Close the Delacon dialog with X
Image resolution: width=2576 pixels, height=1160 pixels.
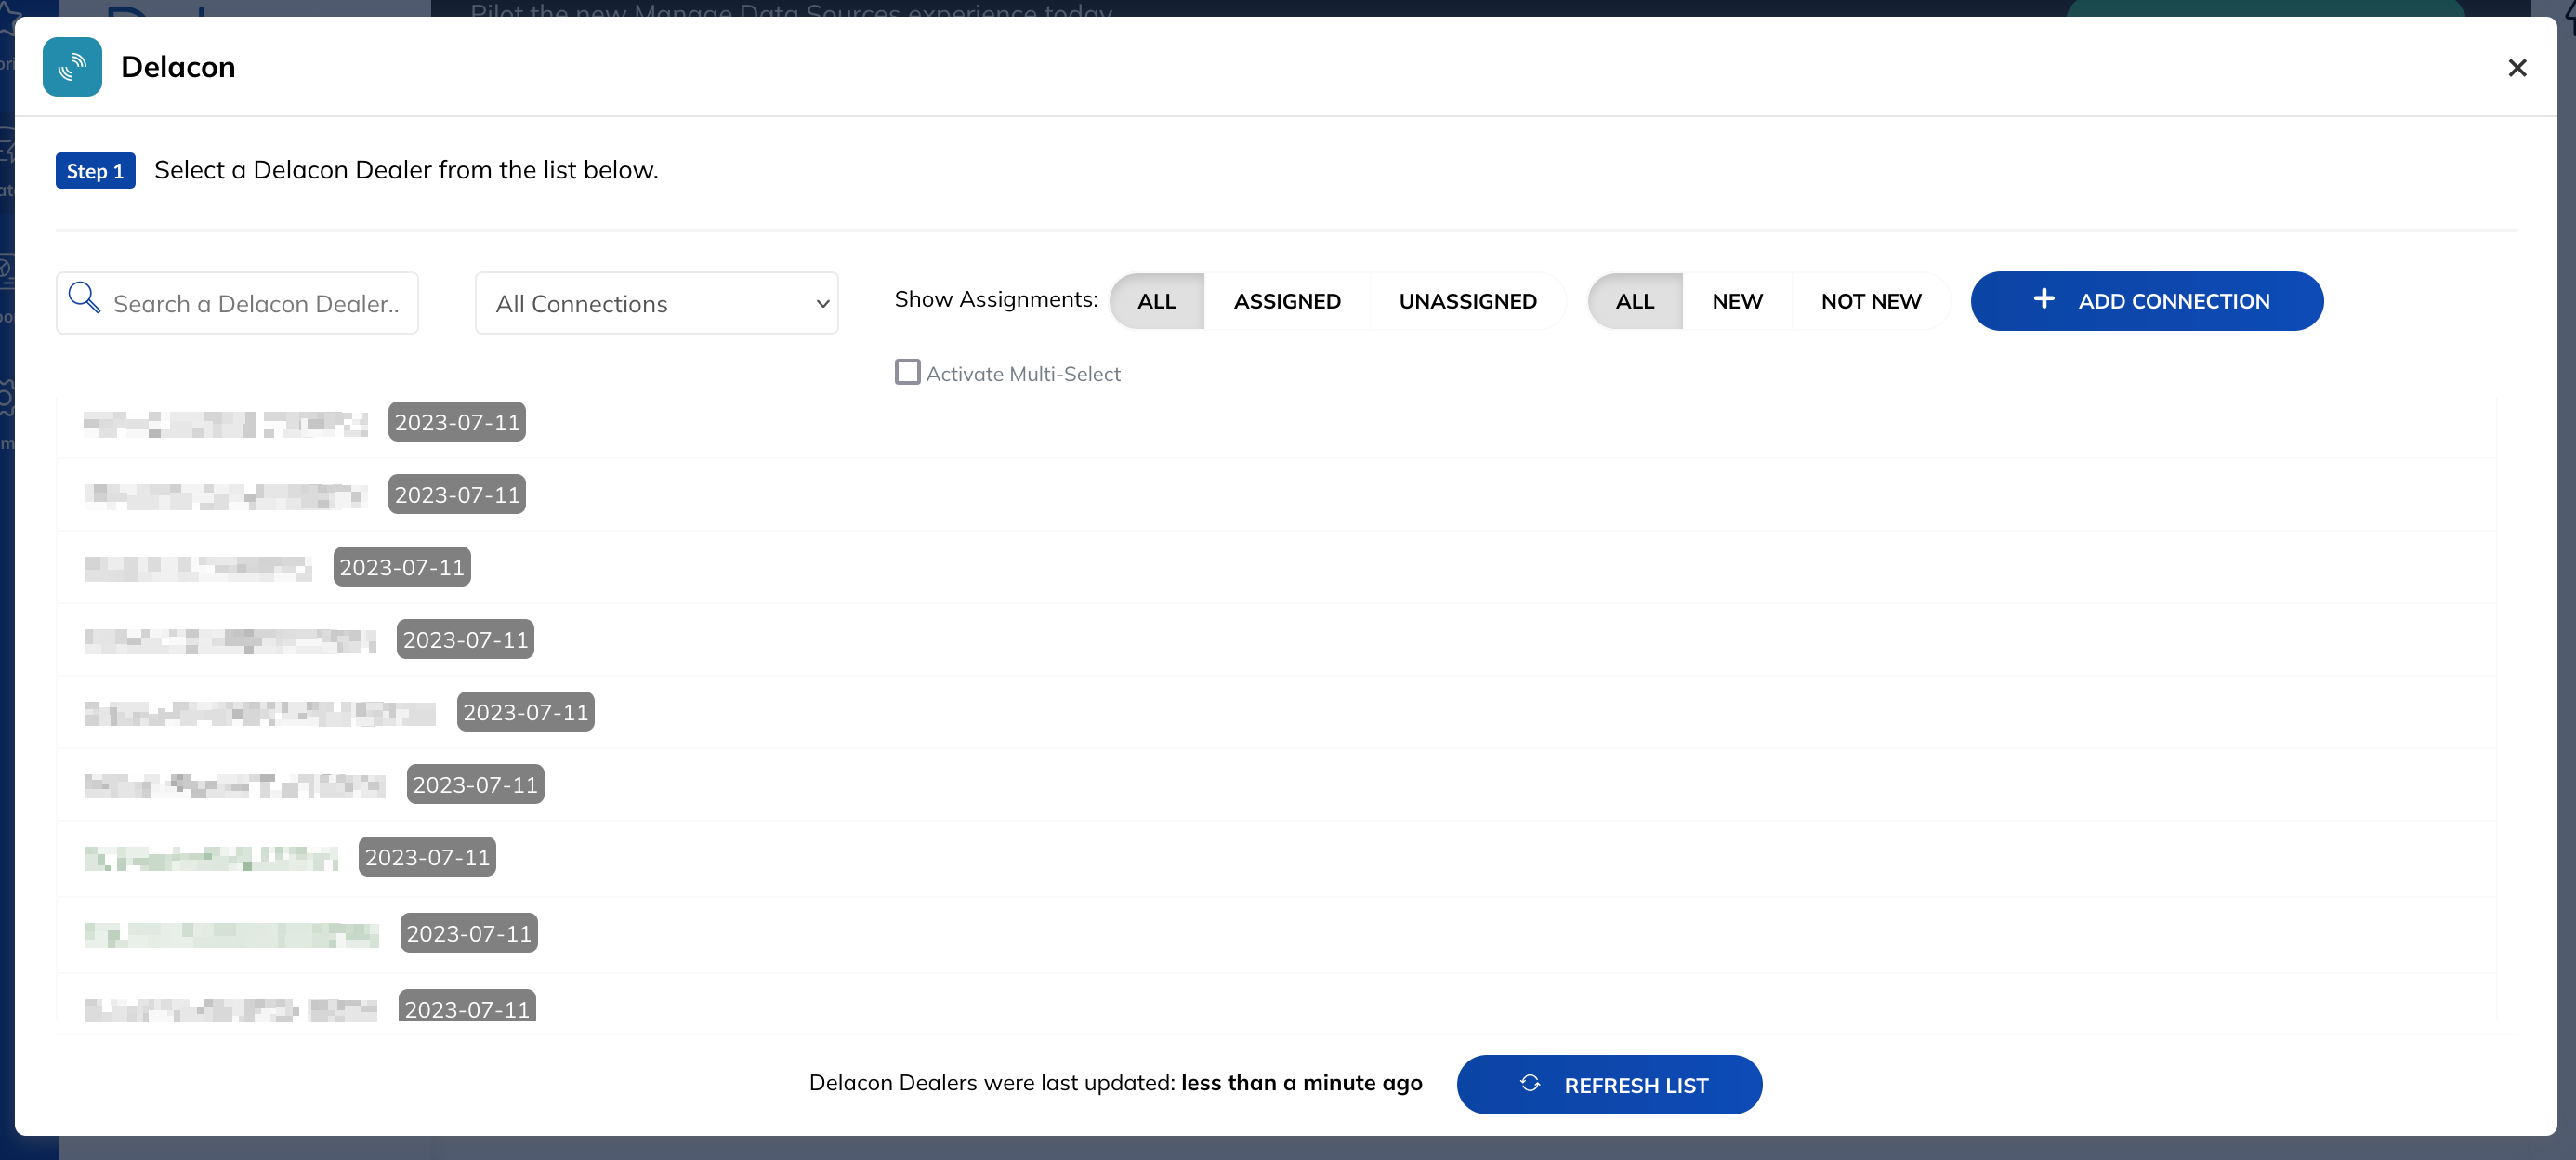[x=2517, y=68]
